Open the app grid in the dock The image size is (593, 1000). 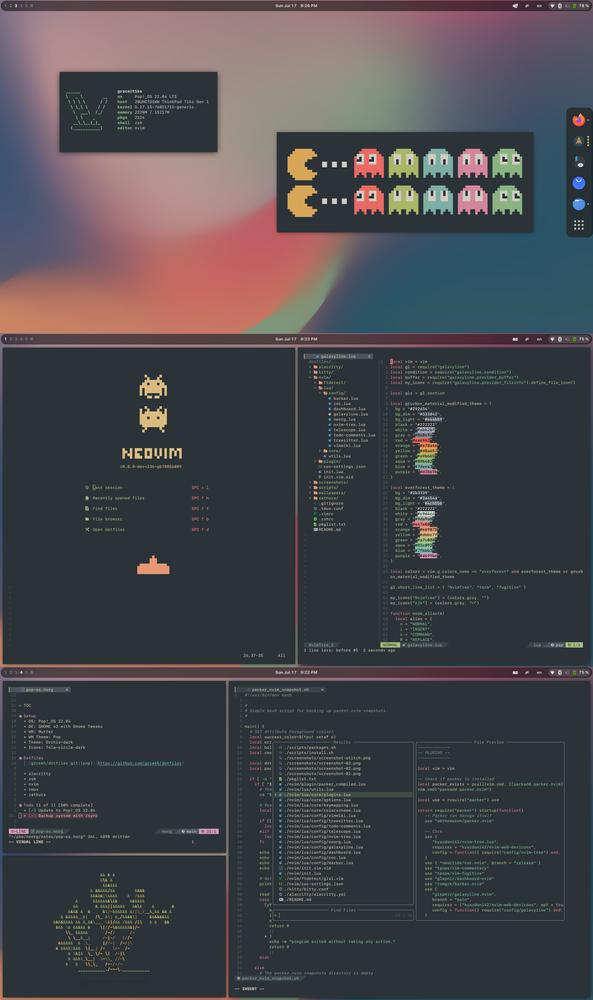(x=578, y=224)
